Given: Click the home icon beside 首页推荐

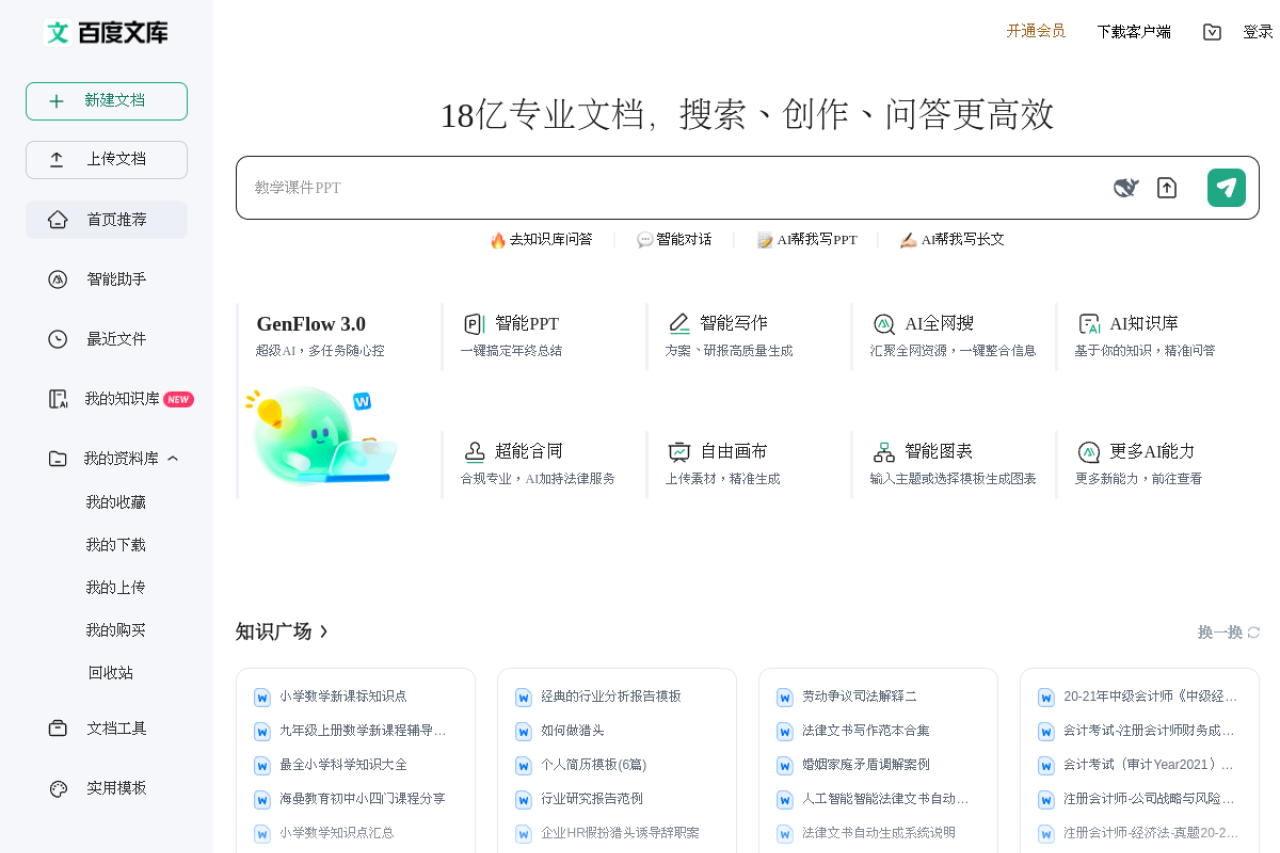Looking at the screenshot, I should coord(58,220).
